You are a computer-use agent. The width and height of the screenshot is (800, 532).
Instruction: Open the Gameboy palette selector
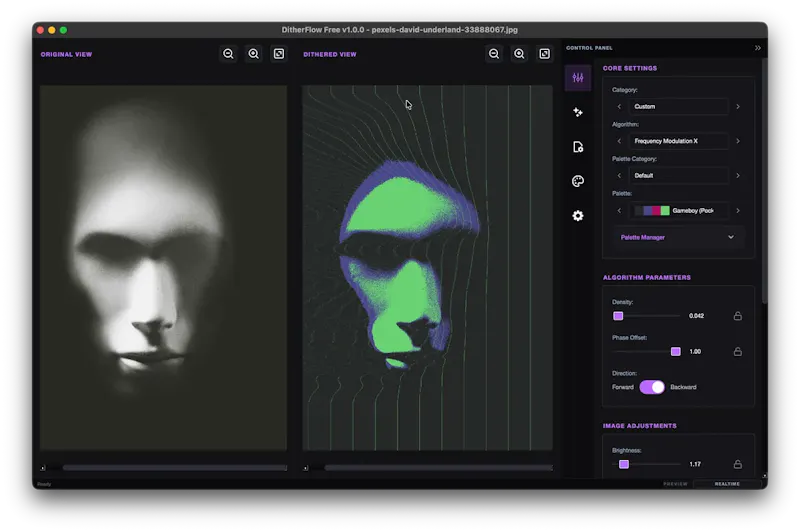tap(679, 211)
